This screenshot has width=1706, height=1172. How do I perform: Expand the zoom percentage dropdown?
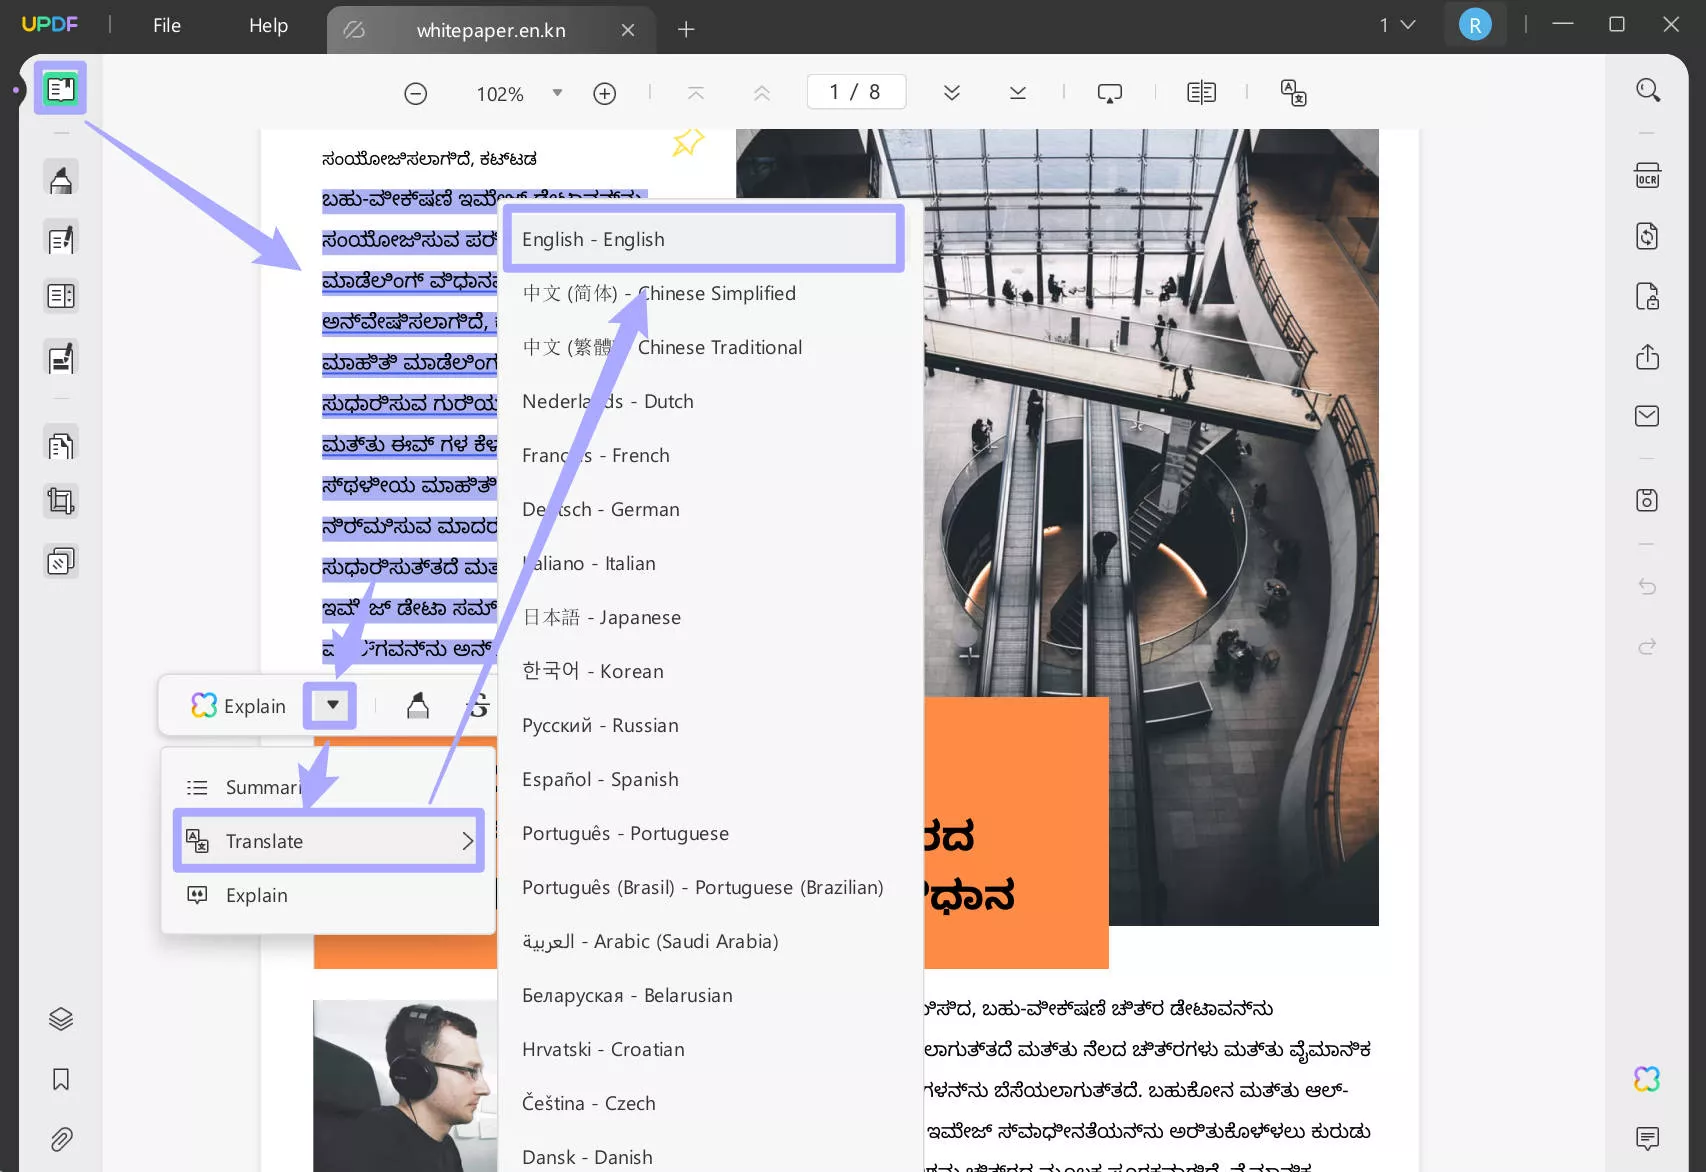(x=557, y=93)
